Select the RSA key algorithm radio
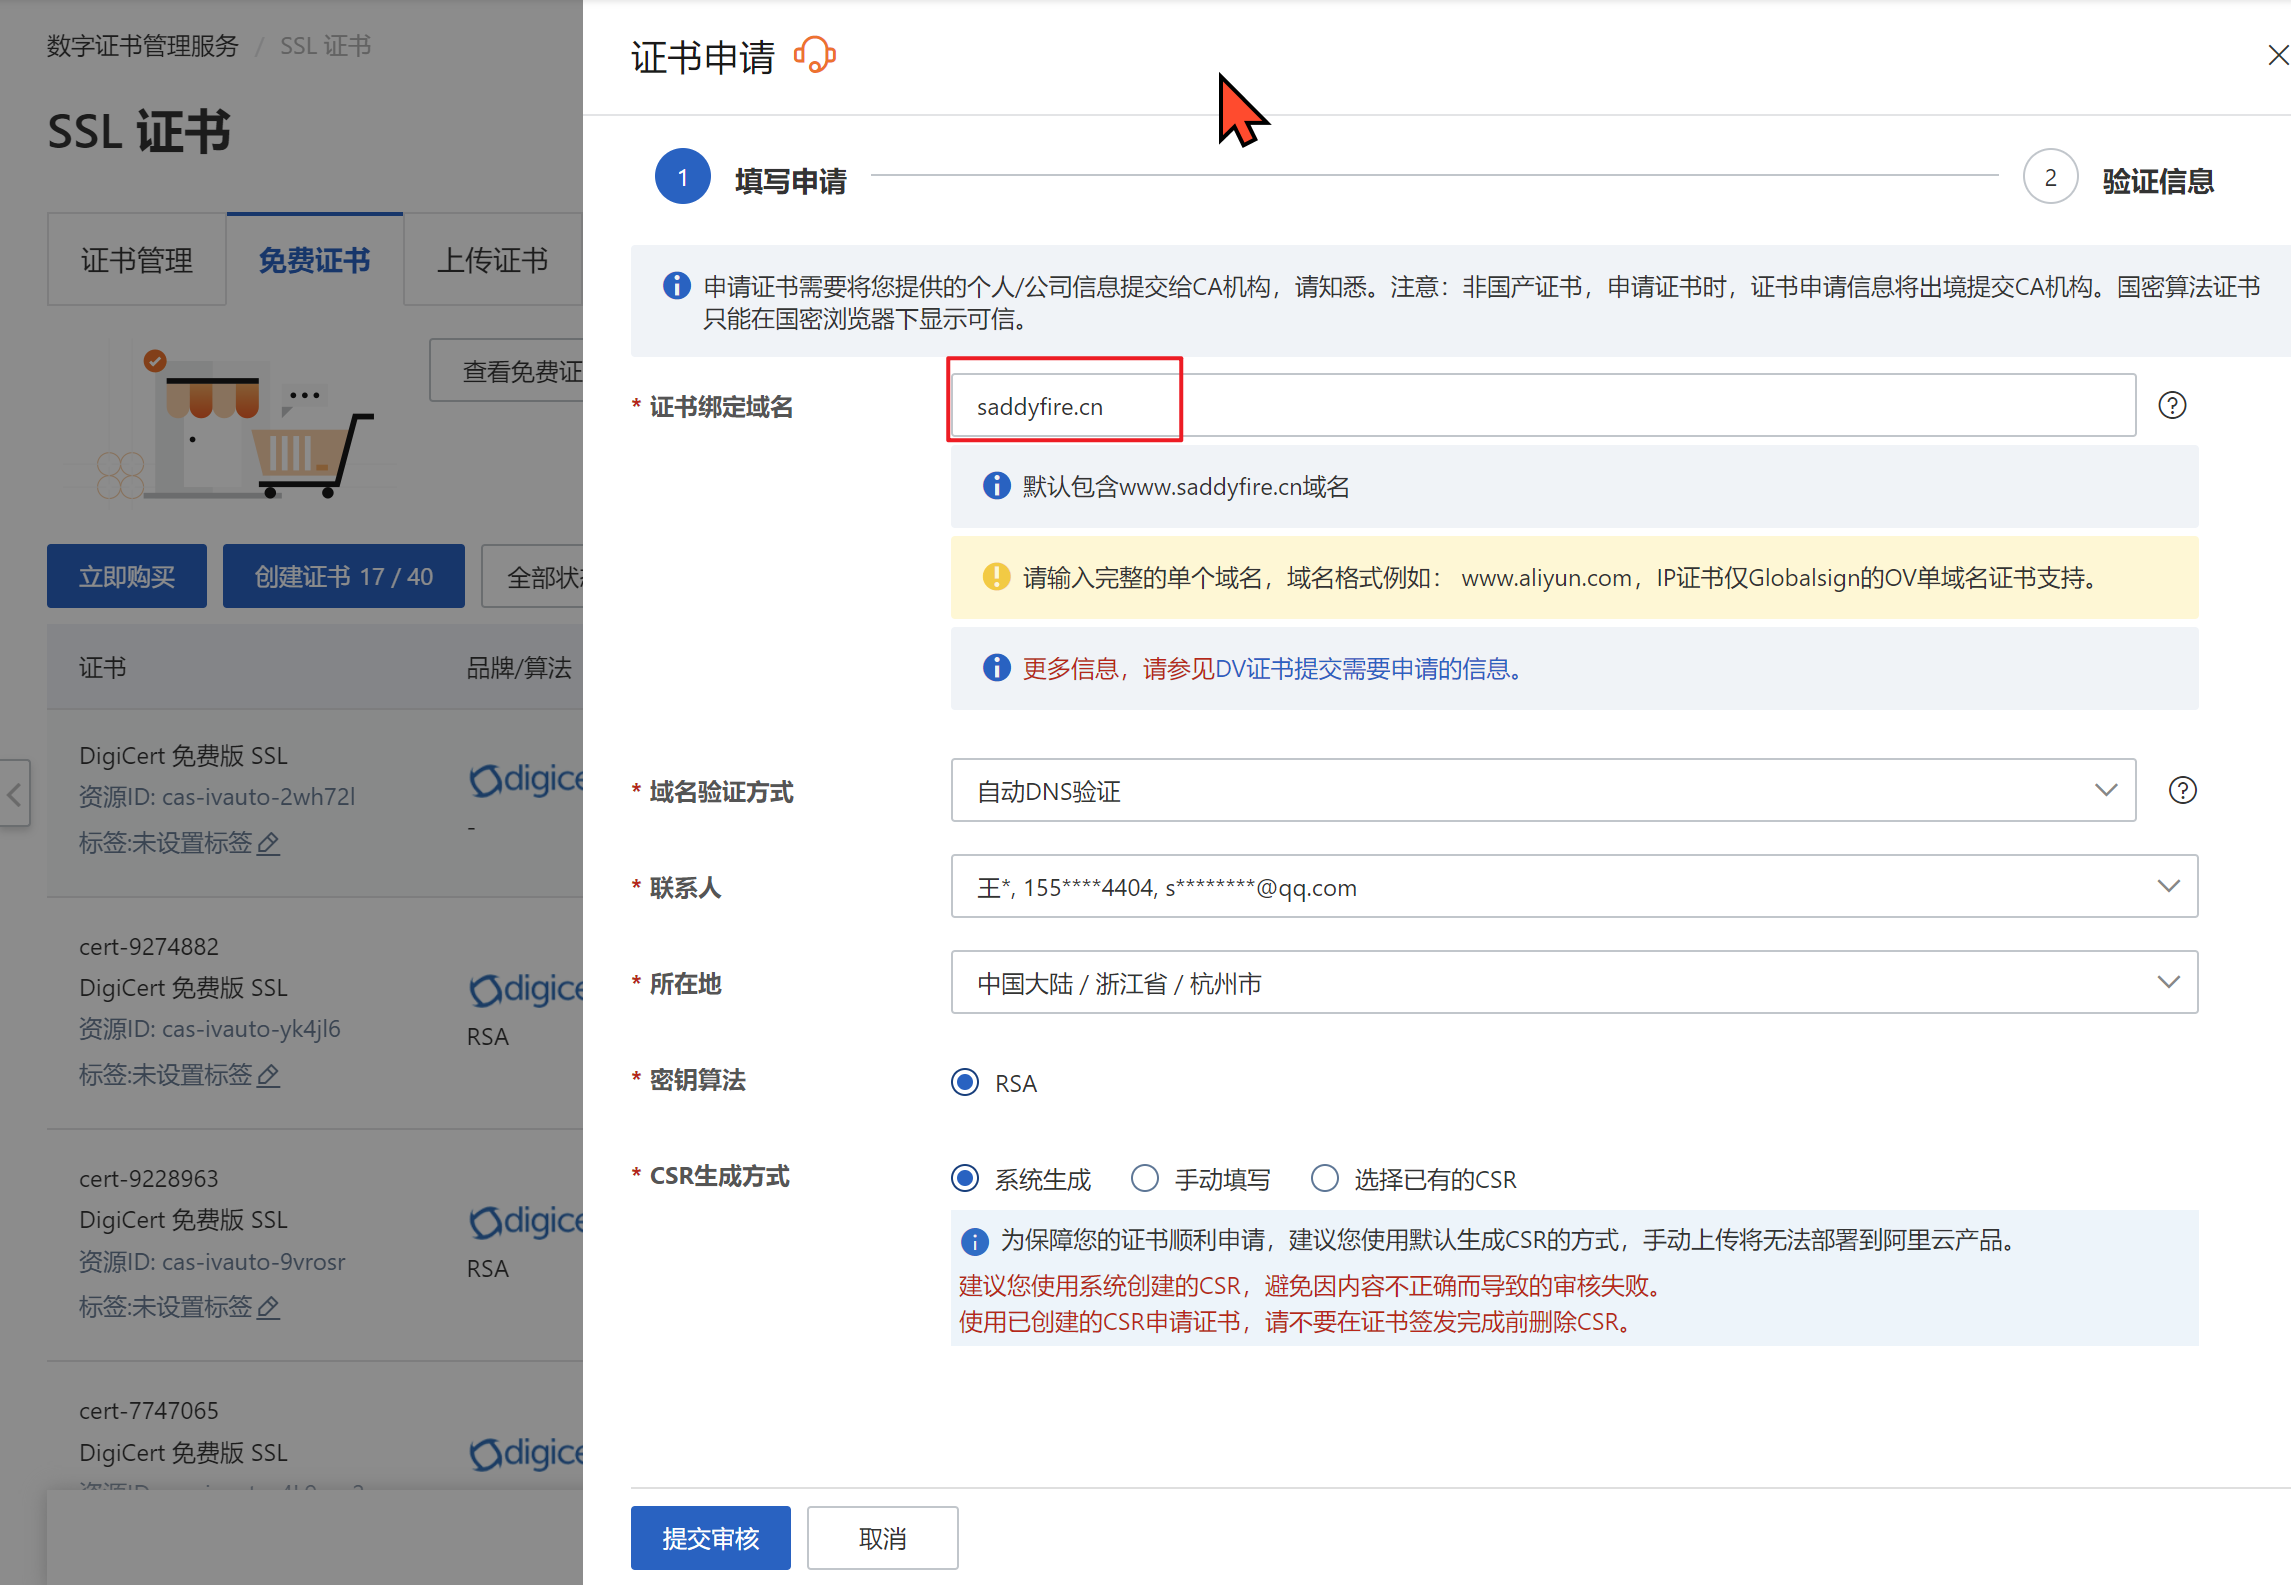Viewport: 2291px width, 1585px height. [x=965, y=1083]
